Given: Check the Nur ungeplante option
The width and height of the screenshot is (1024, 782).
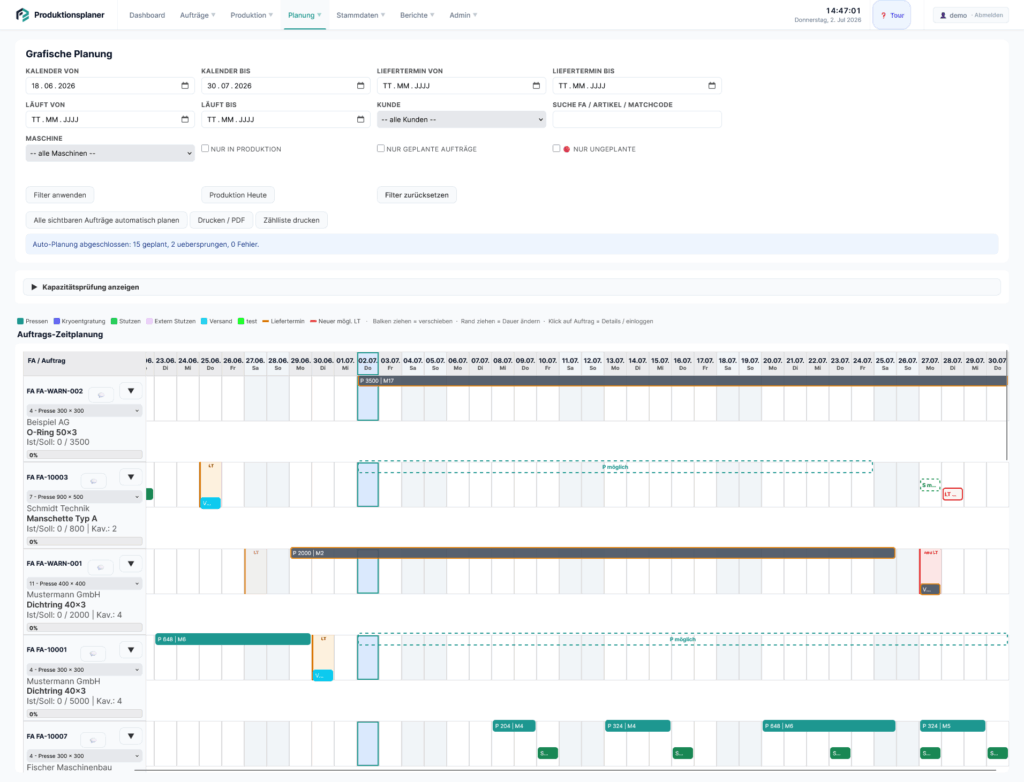Looking at the screenshot, I should [556, 148].
